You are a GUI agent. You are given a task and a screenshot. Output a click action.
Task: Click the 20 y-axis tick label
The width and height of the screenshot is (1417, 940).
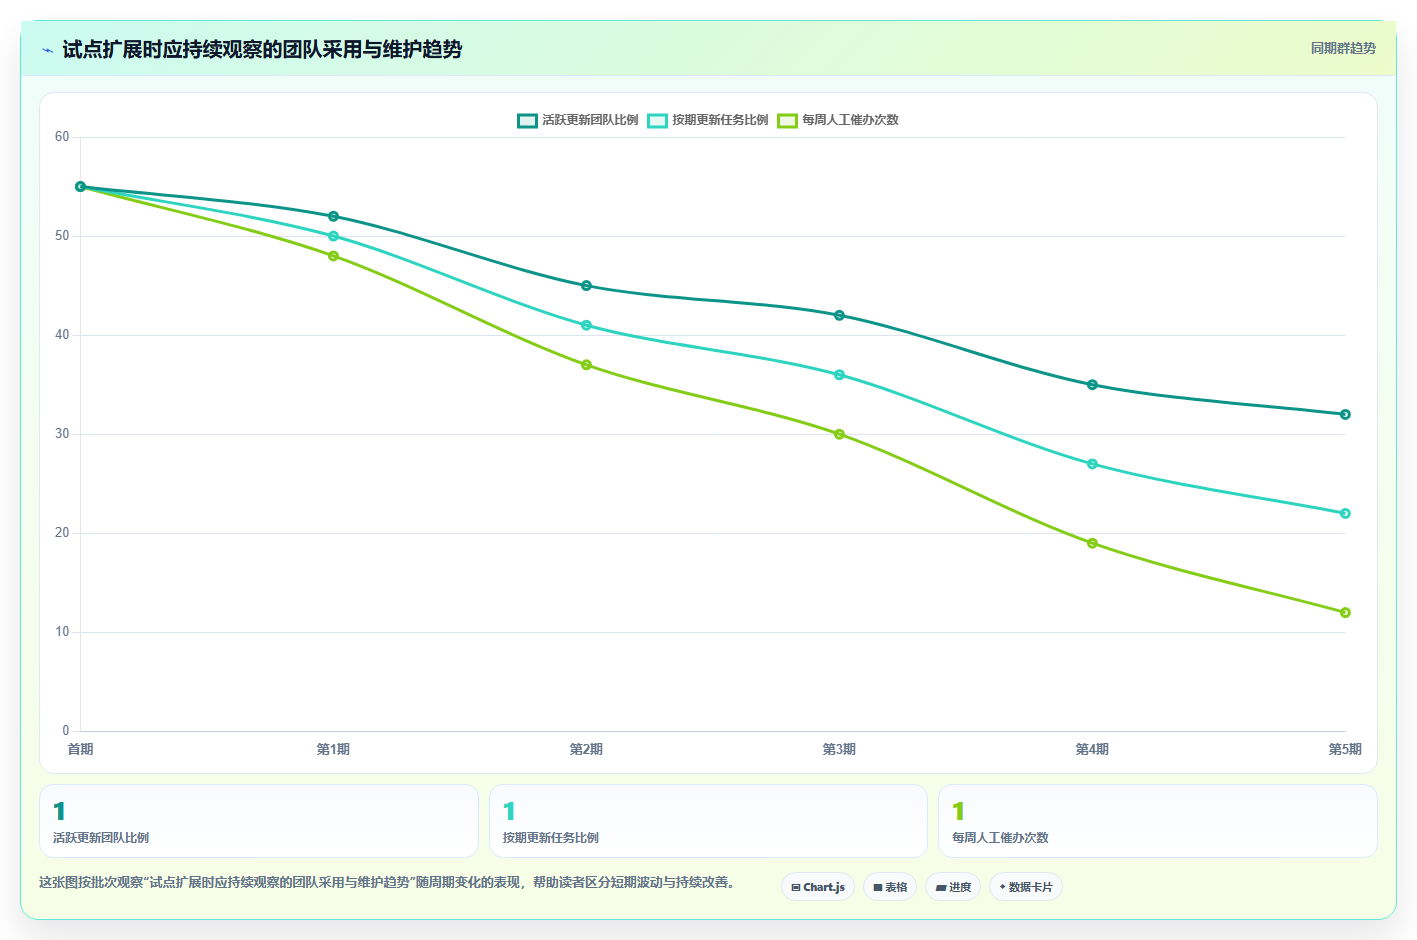[62, 533]
